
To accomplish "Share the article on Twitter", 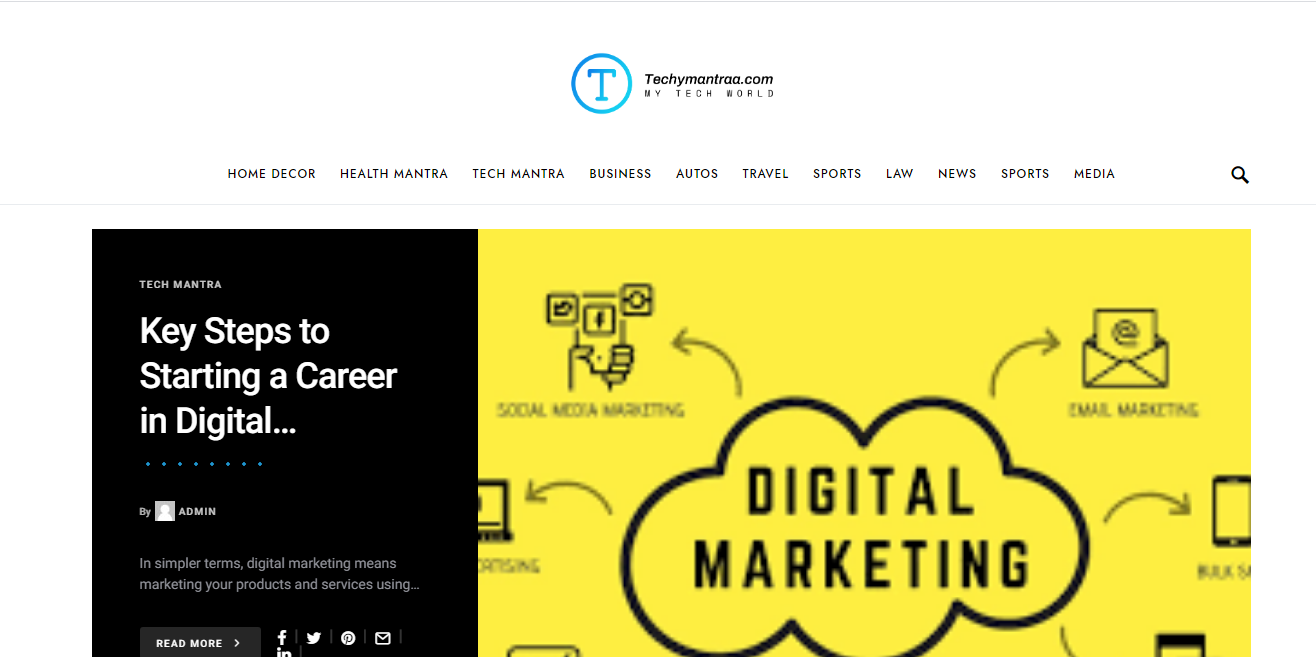I will 314,638.
